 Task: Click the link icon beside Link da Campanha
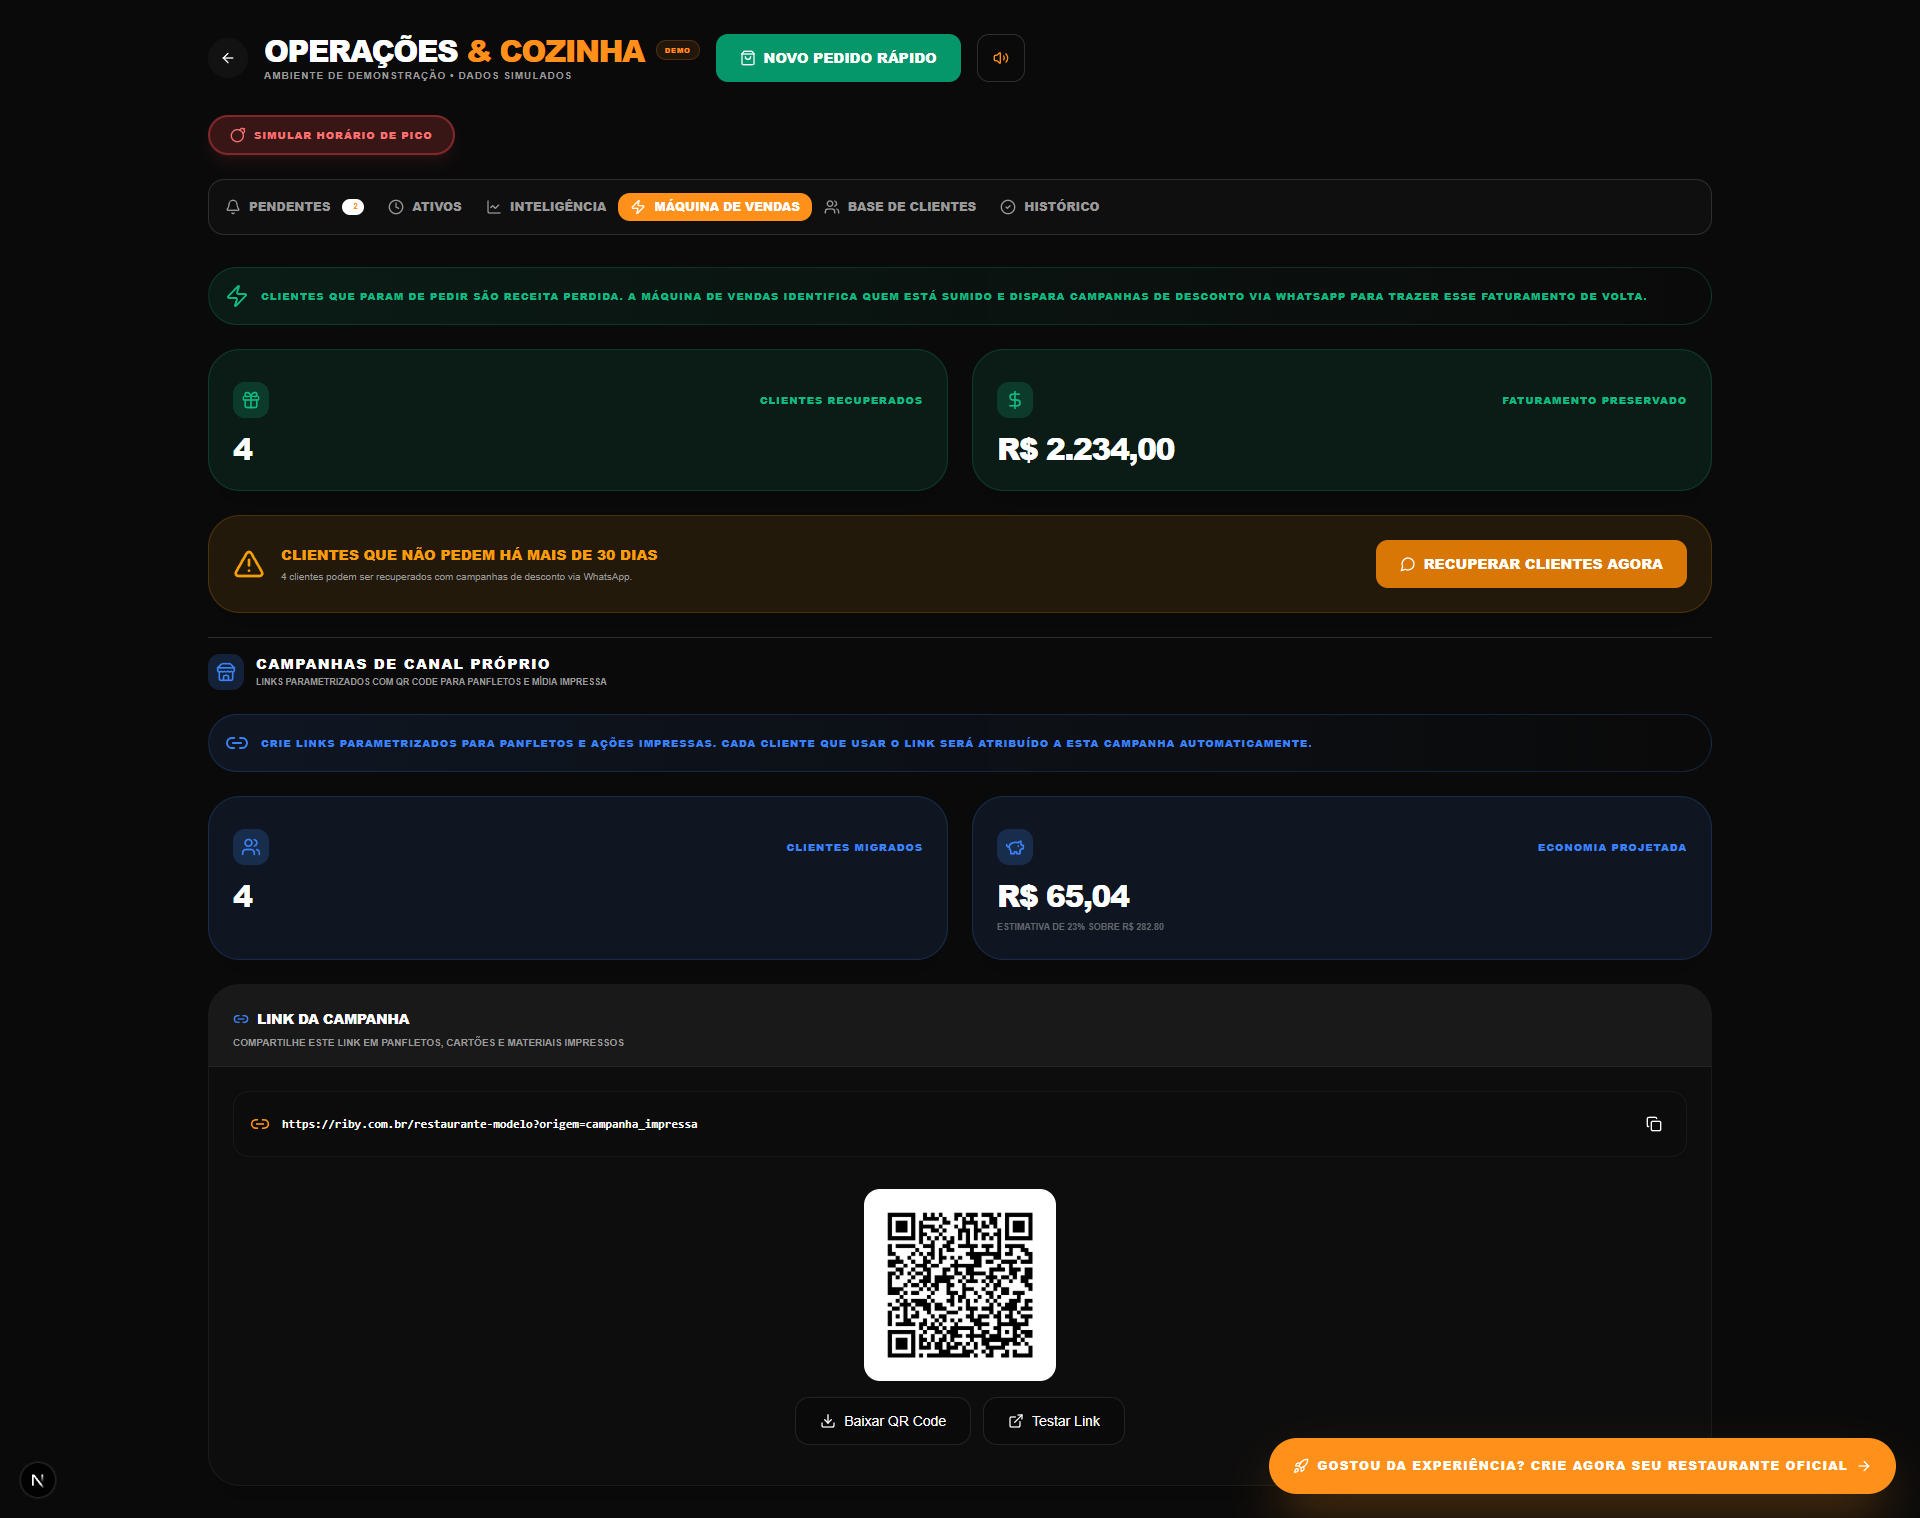(x=241, y=1019)
